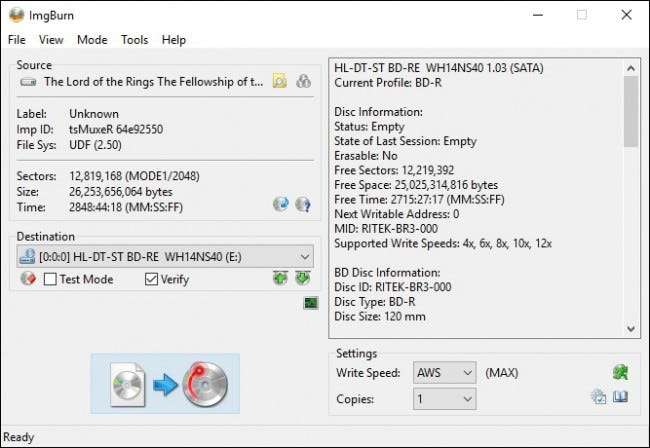
Task: Click the green log window icon
Action: pyautogui.click(x=311, y=303)
